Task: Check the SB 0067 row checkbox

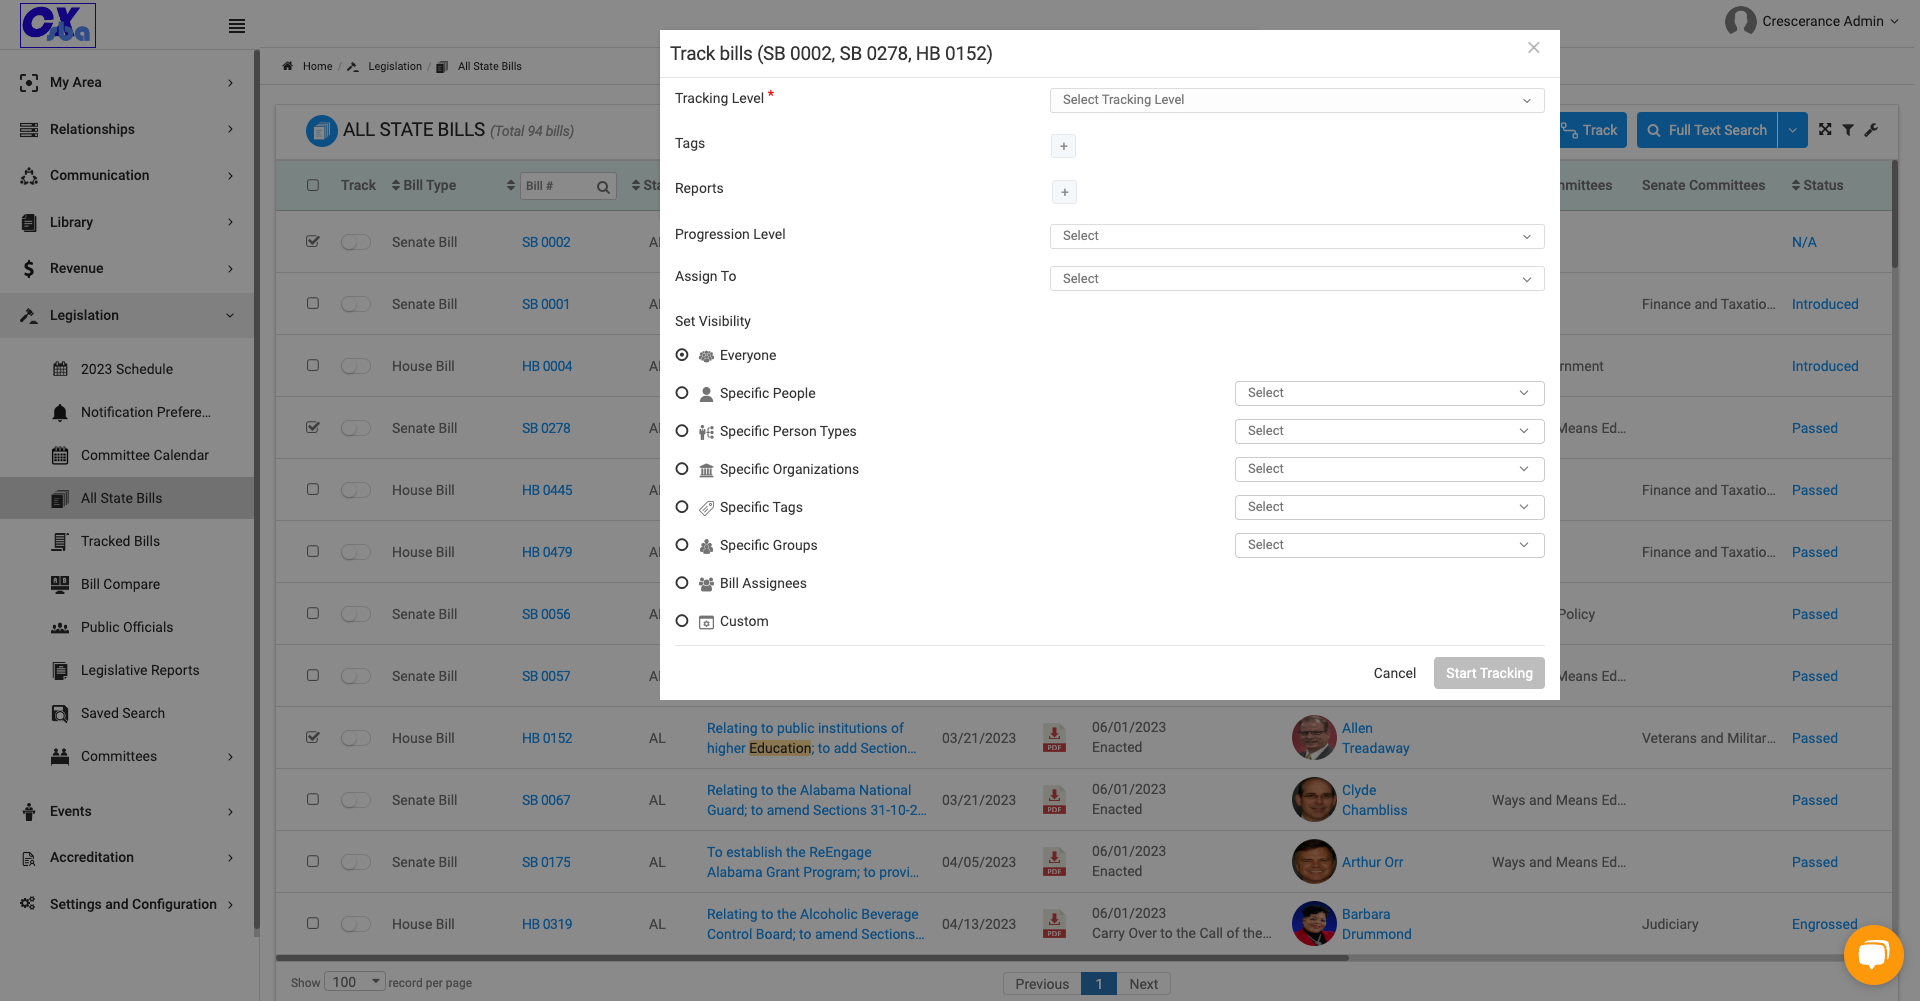Action: (x=313, y=799)
